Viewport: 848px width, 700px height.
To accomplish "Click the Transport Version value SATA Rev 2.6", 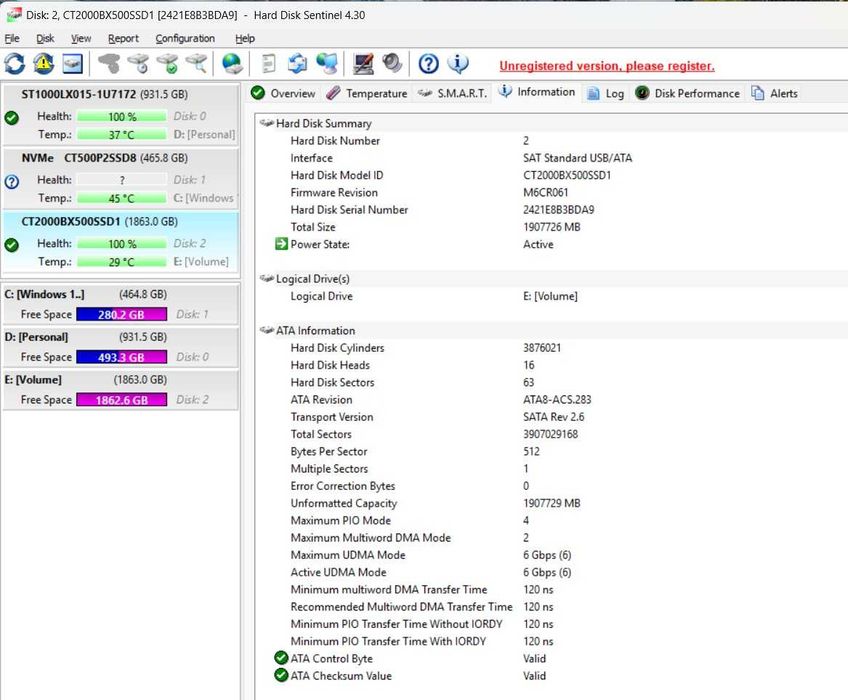I will 554,417.
